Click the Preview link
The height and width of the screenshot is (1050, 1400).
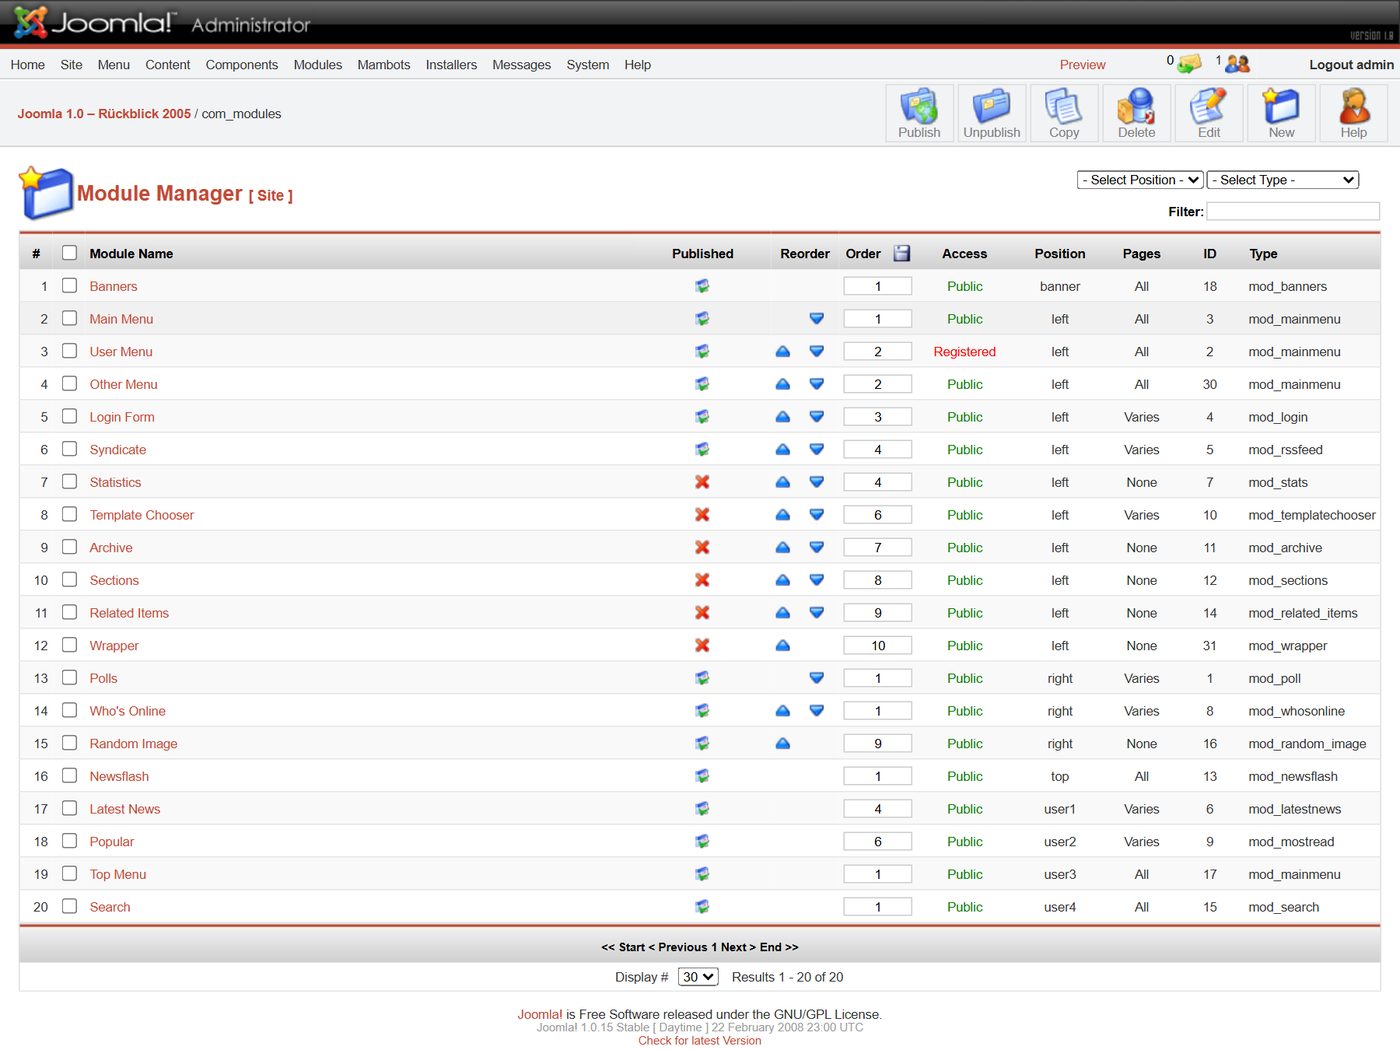1083,65
